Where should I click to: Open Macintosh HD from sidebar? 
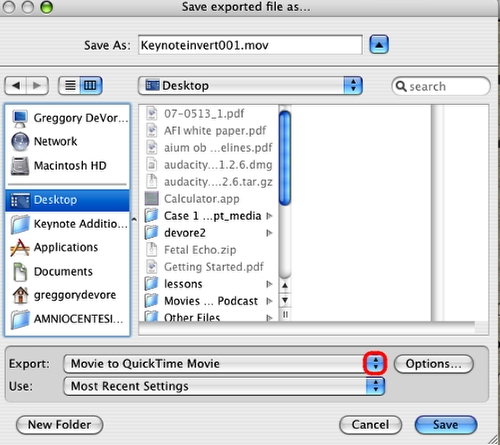coord(67,166)
